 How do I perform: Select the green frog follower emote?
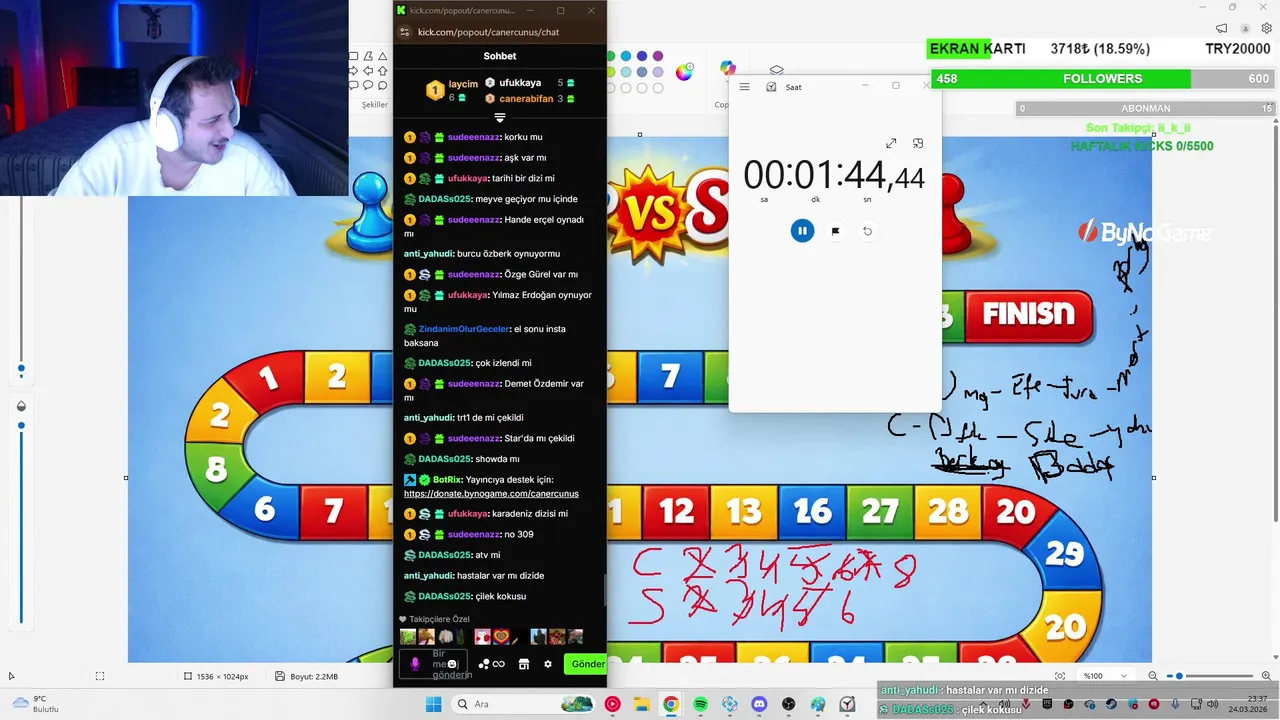click(x=408, y=637)
